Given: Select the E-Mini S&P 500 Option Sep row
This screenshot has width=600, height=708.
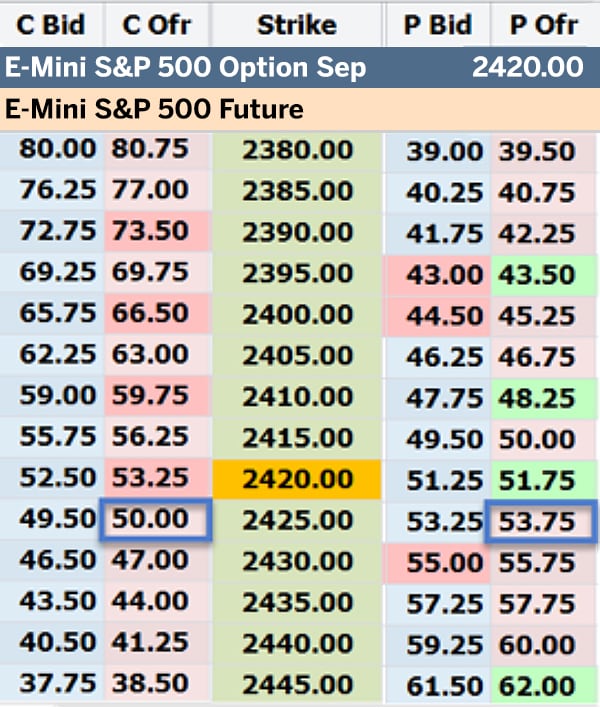Looking at the screenshot, I should 300,68.
